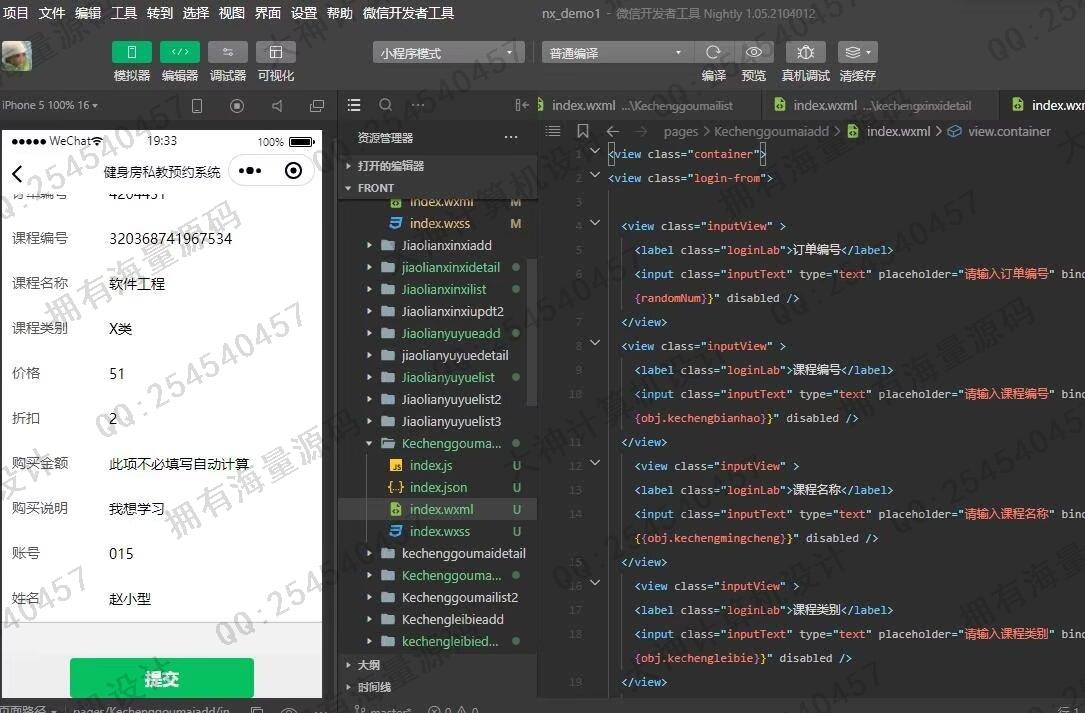Click the simulator record circle icon
The width and height of the screenshot is (1085, 713).
pyautogui.click(x=237, y=106)
